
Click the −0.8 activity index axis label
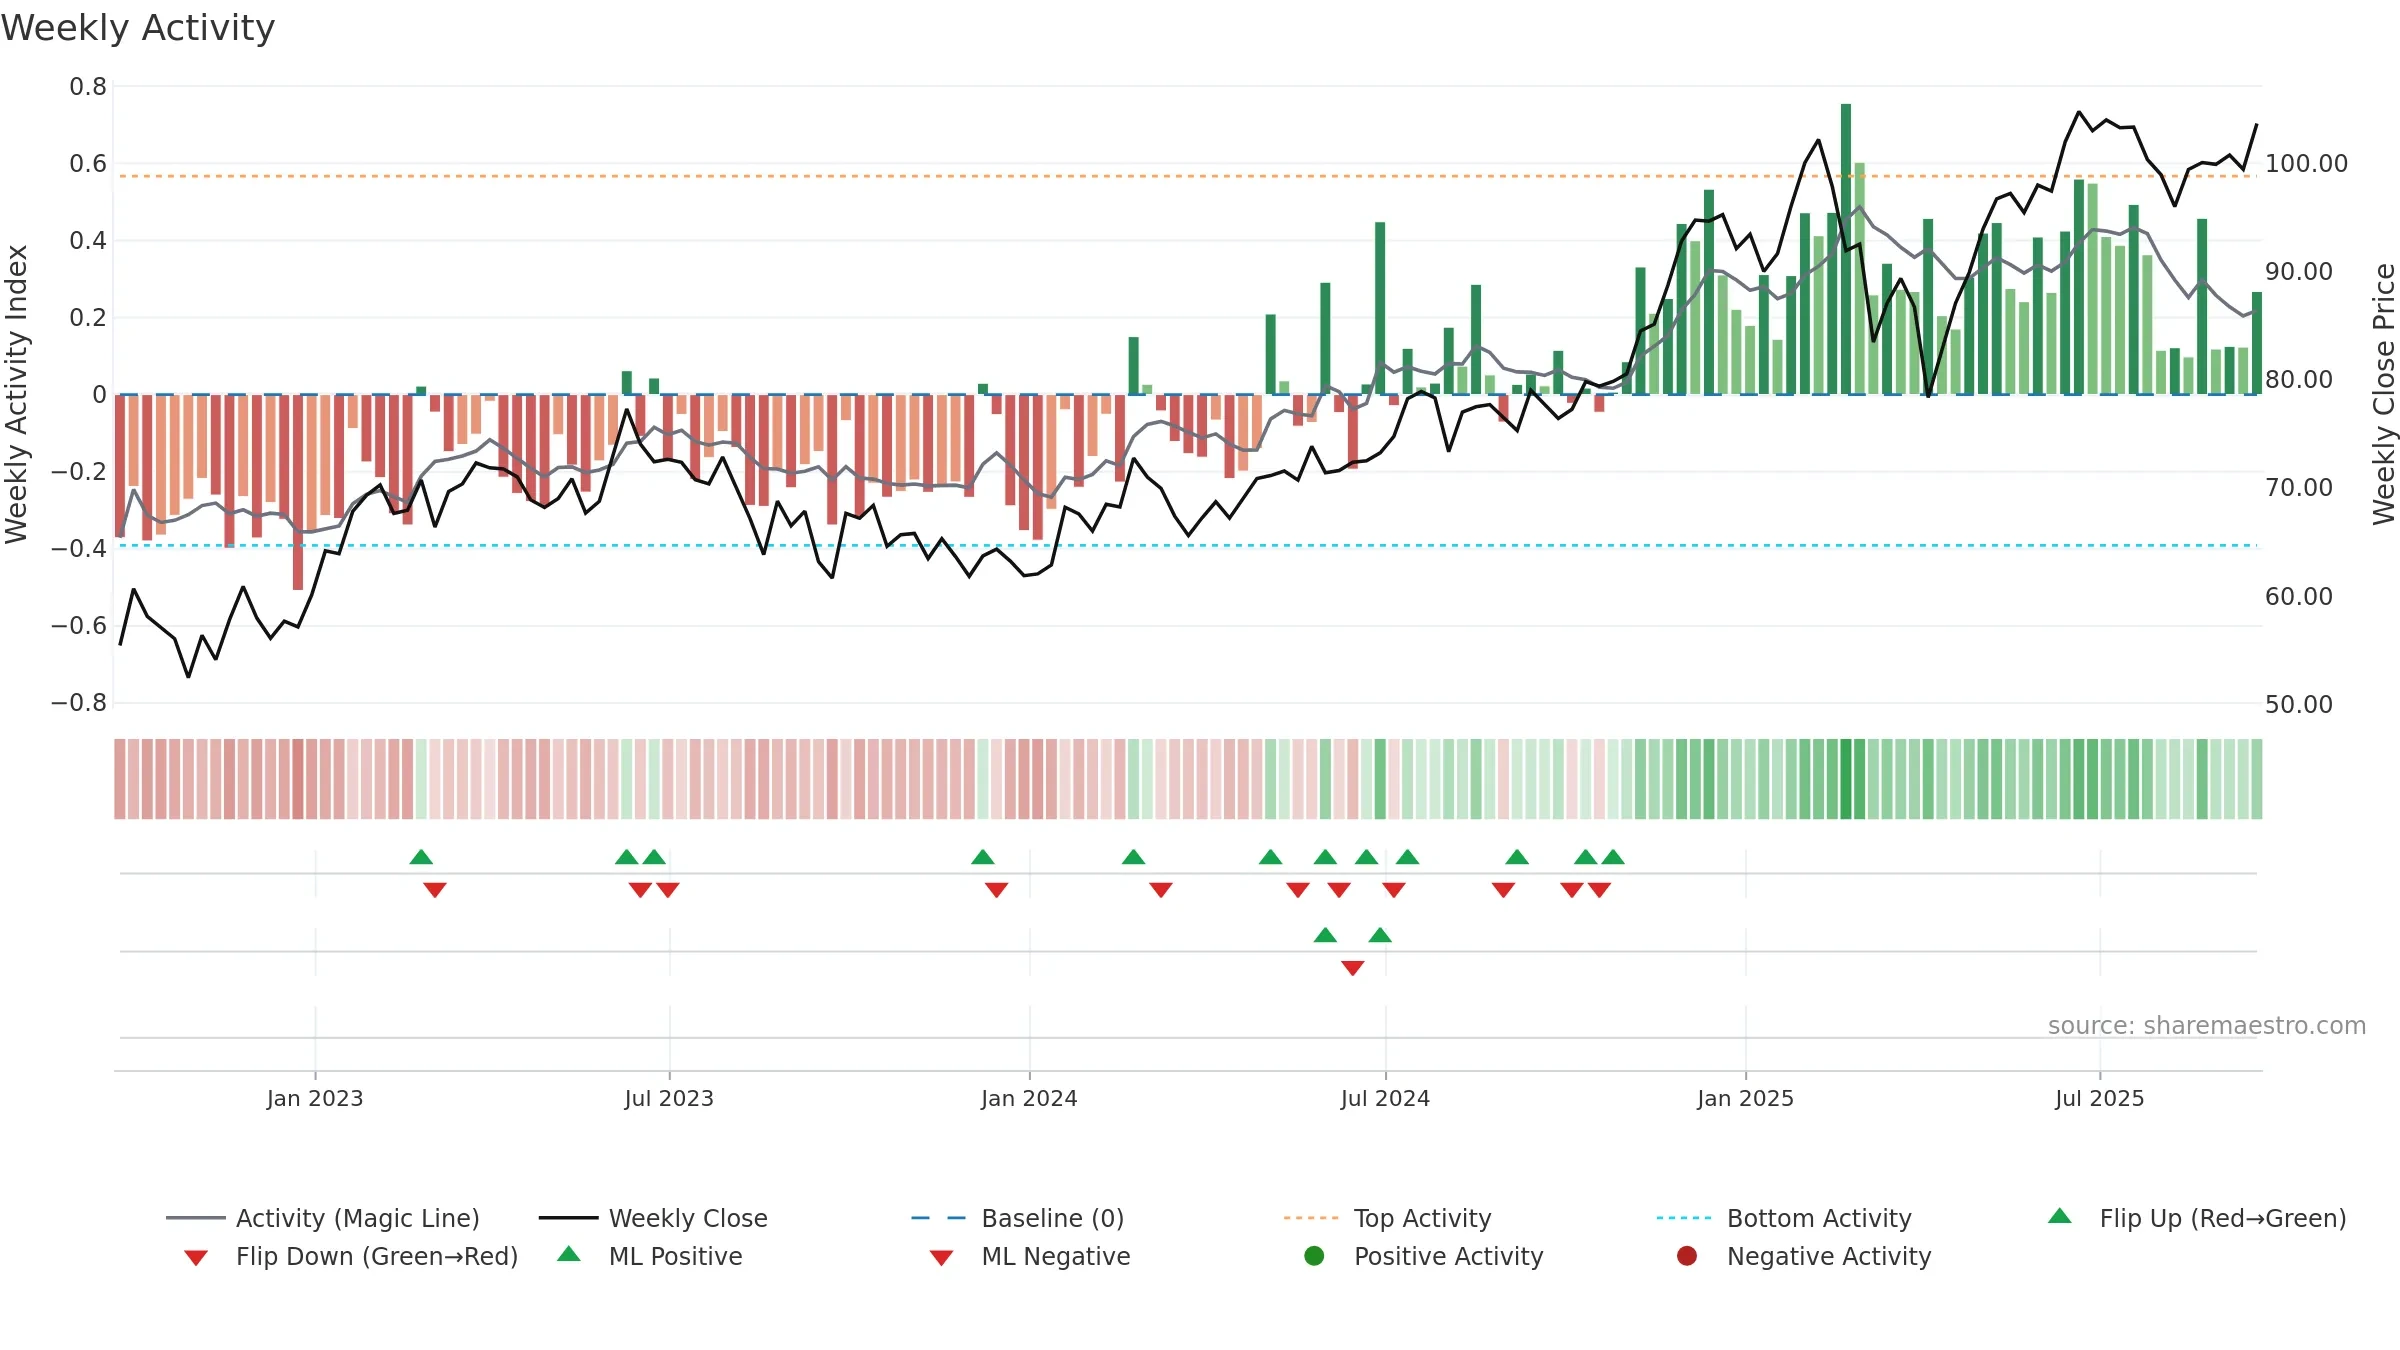click(x=79, y=703)
